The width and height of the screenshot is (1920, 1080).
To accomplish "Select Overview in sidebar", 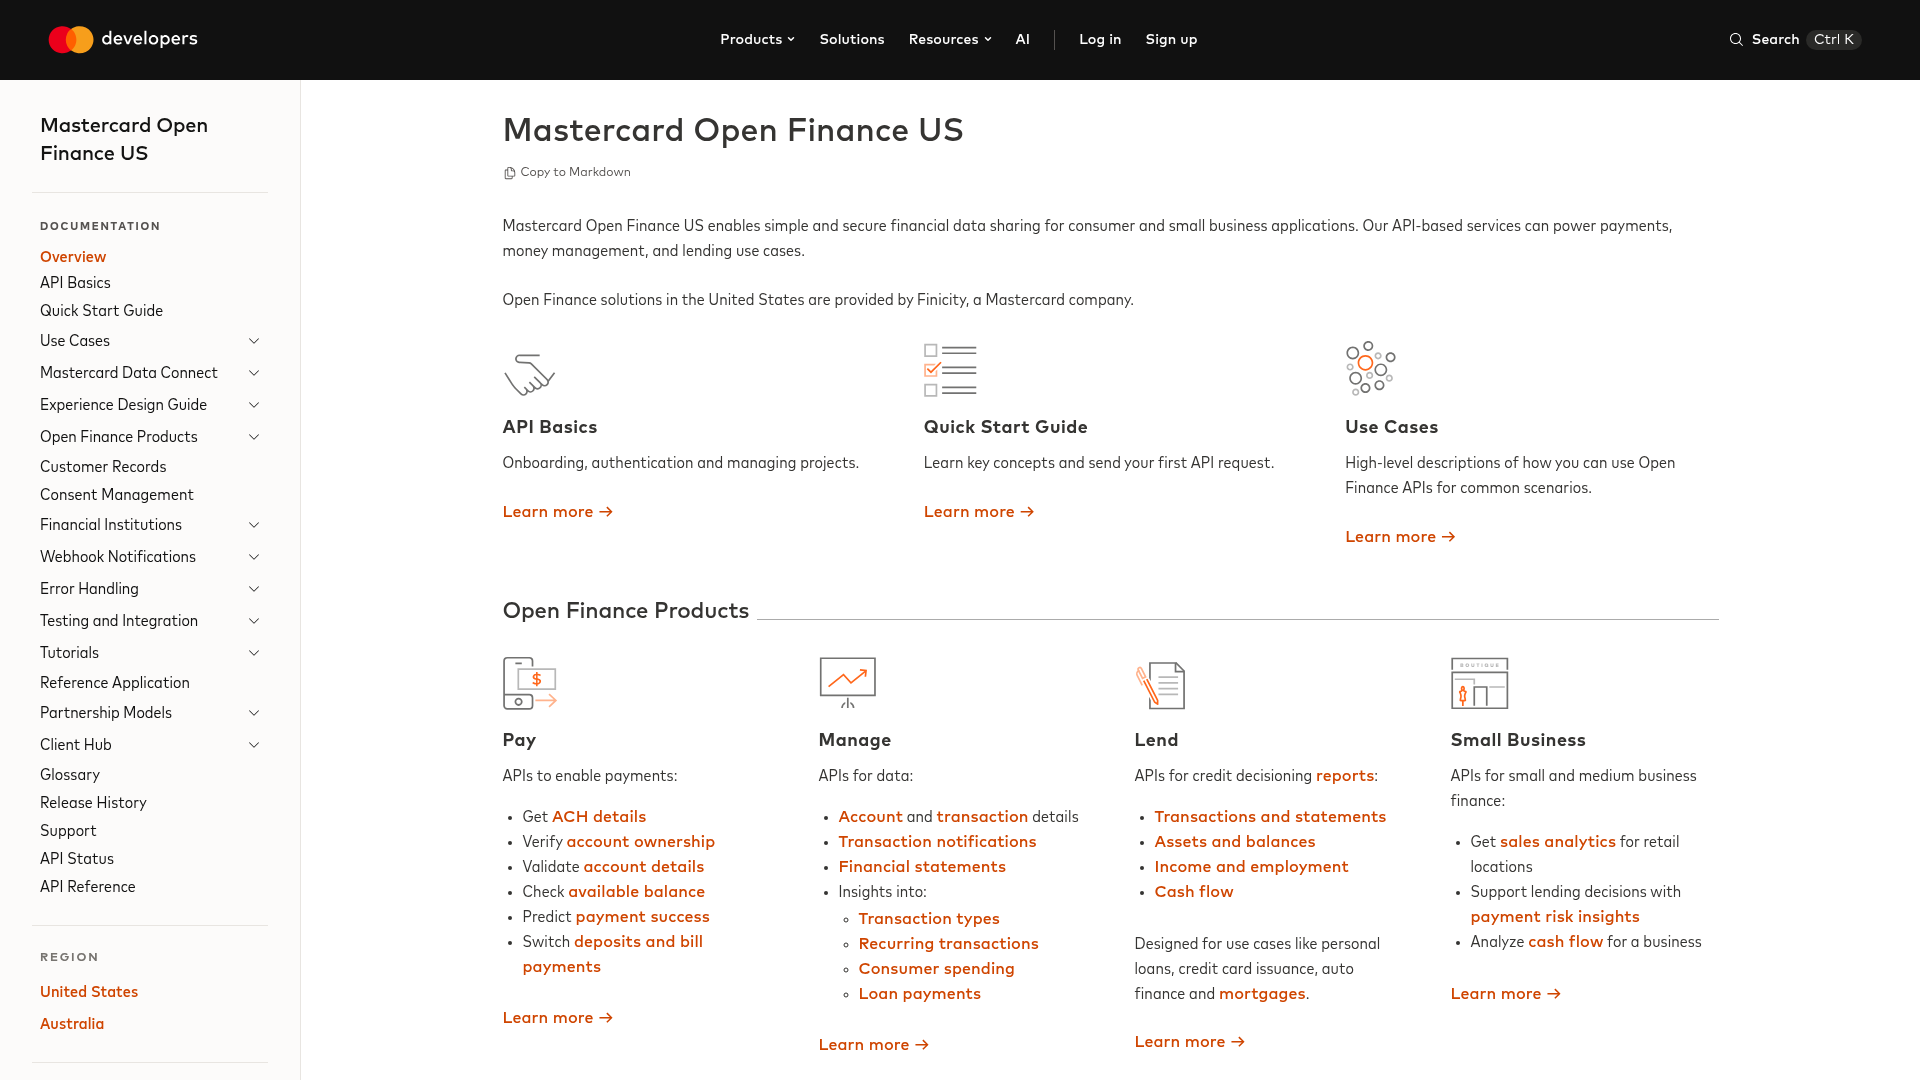I will 73,257.
